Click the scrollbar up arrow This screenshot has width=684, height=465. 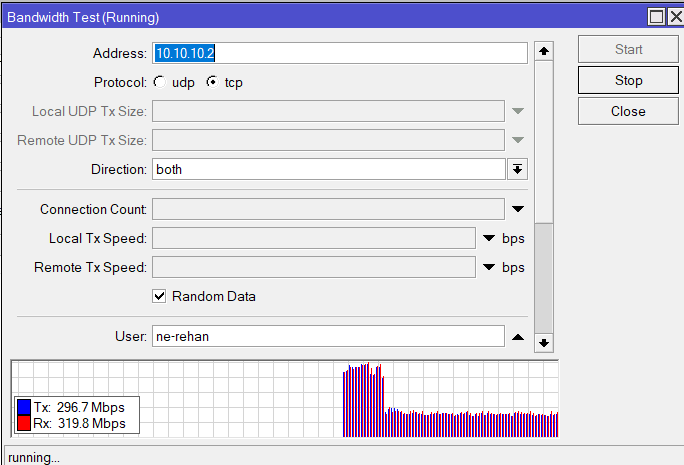(544, 51)
